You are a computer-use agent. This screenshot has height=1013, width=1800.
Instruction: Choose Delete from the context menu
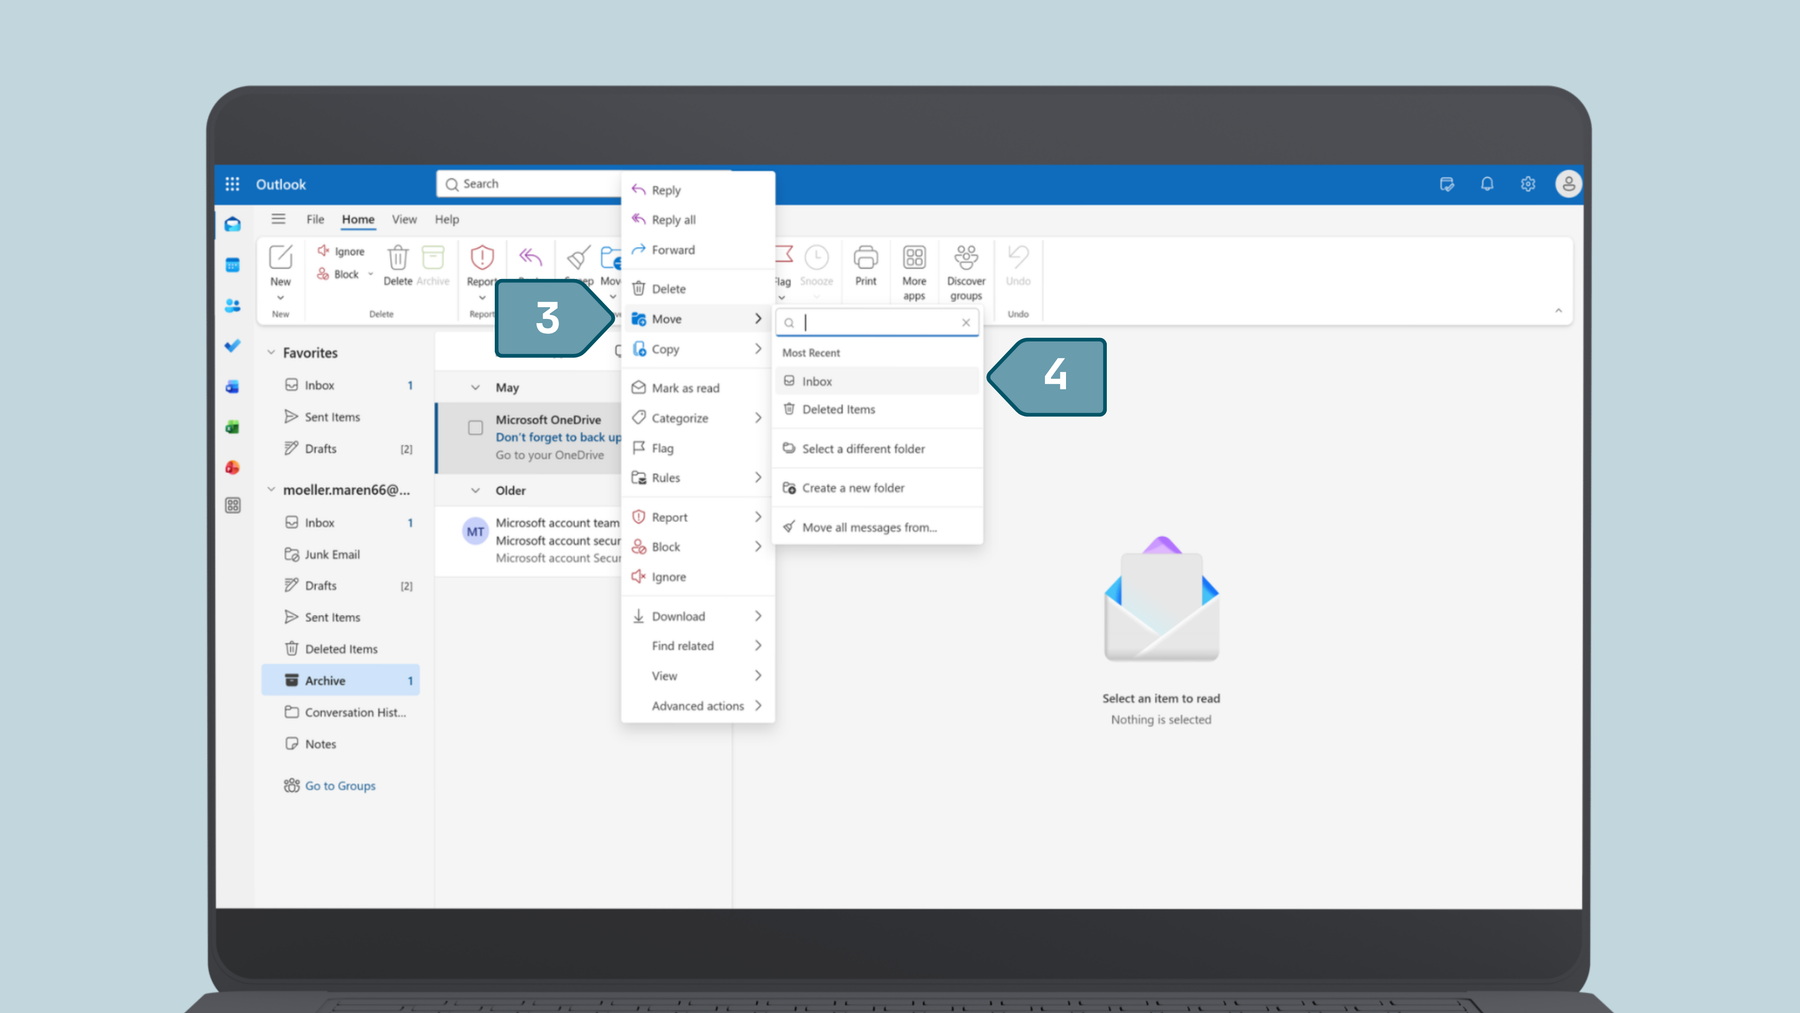pos(698,289)
